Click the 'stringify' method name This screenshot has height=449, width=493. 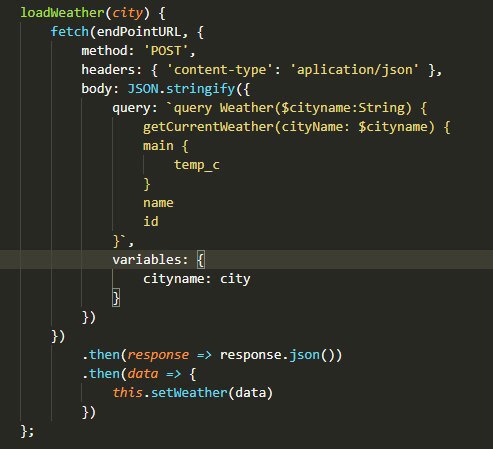coord(201,89)
